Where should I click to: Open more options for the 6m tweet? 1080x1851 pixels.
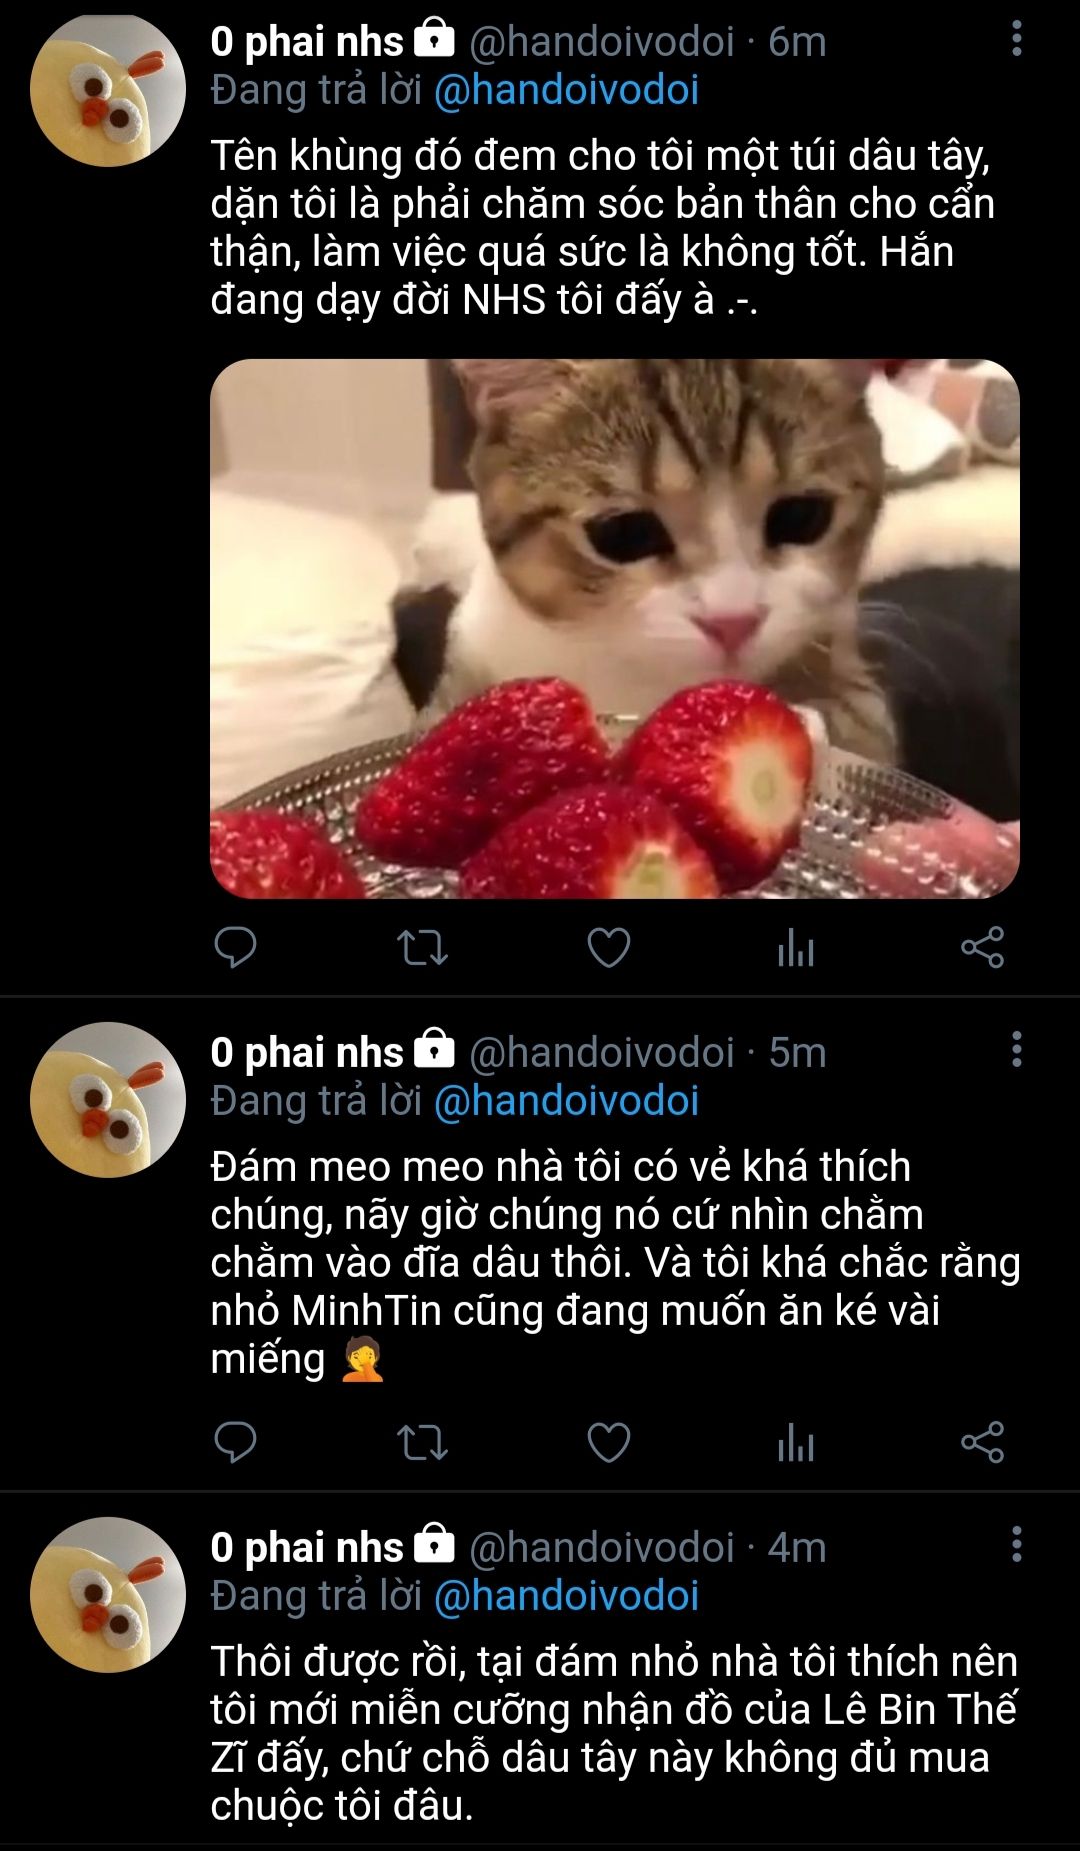tap(1016, 39)
